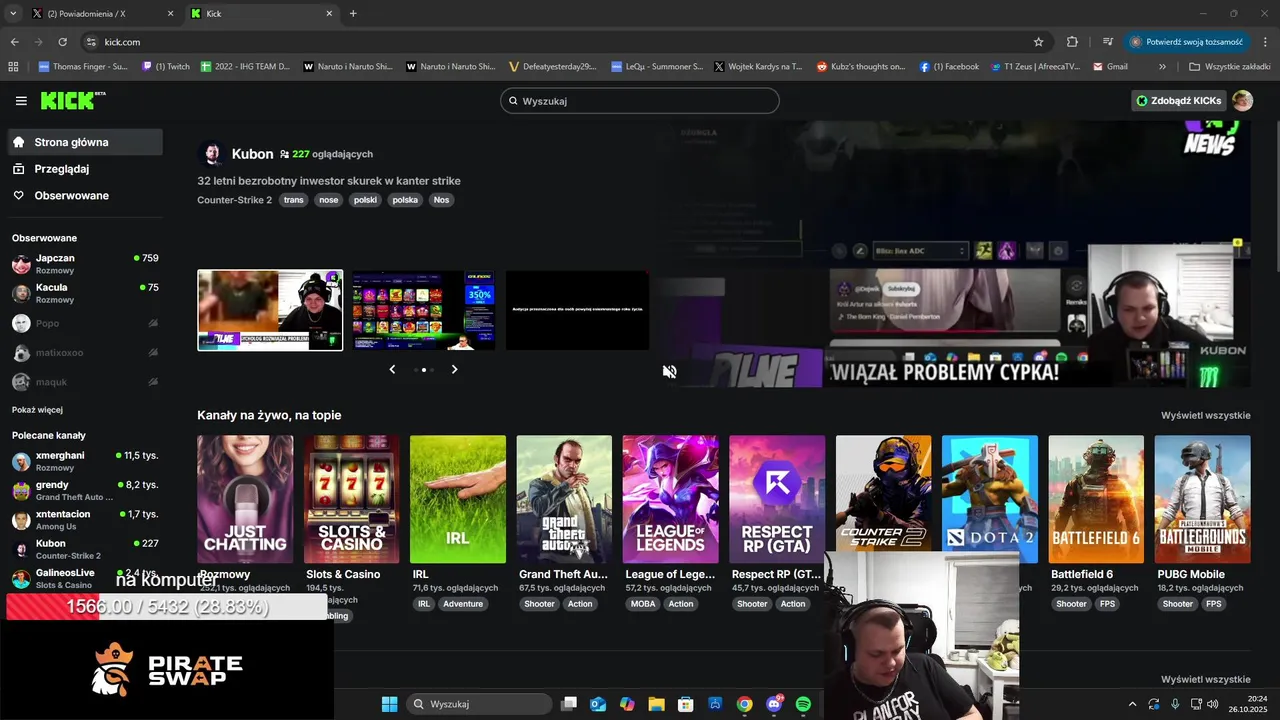Viewport: 1280px width, 720px height.
Task: Show hidden system tray icons
Action: pos(1132,704)
